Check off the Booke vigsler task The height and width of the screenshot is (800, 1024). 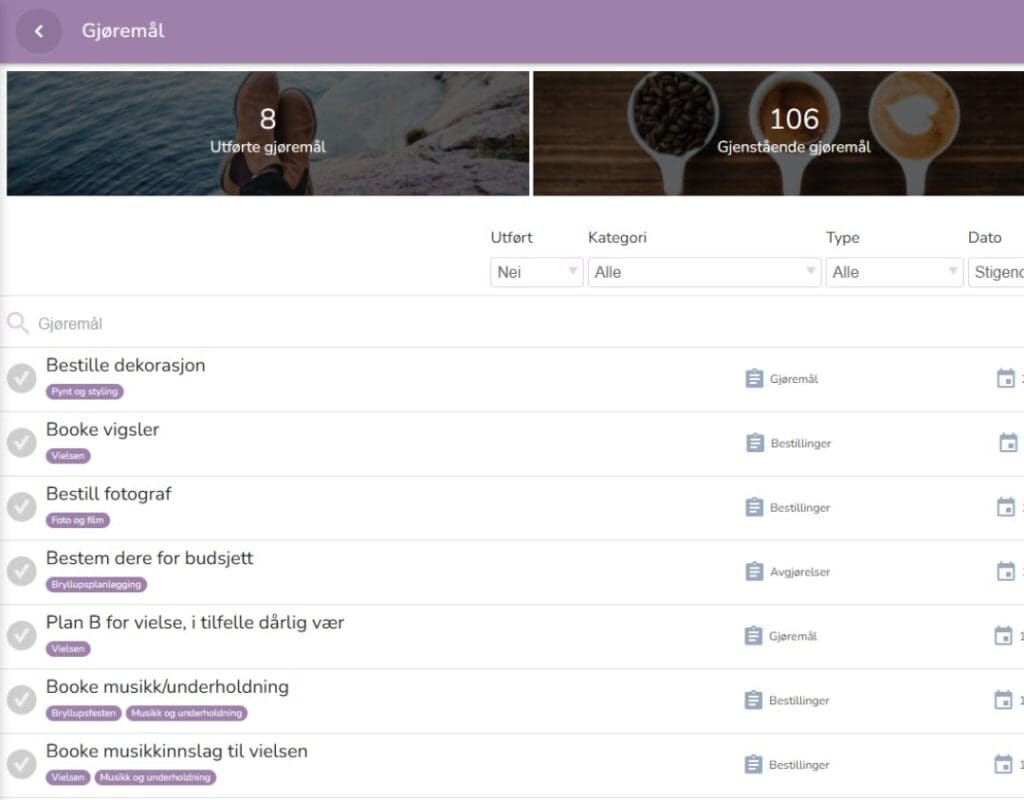point(22,443)
